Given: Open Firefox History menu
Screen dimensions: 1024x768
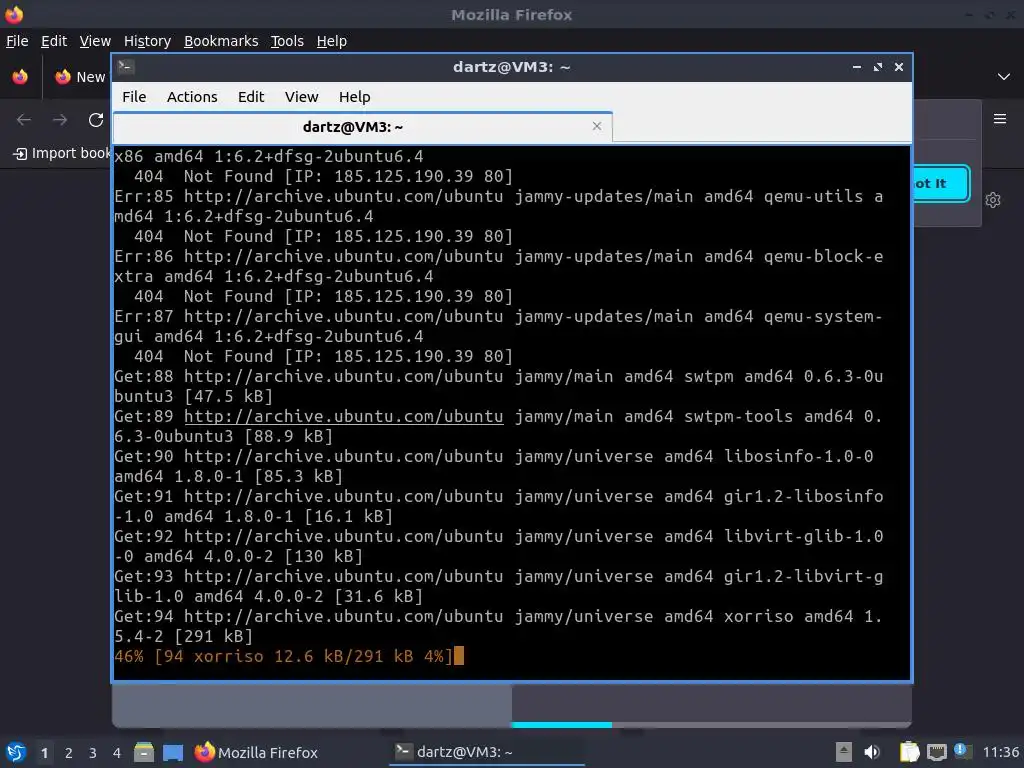Looking at the screenshot, I should pyautogui.click(x=147, y=41).
